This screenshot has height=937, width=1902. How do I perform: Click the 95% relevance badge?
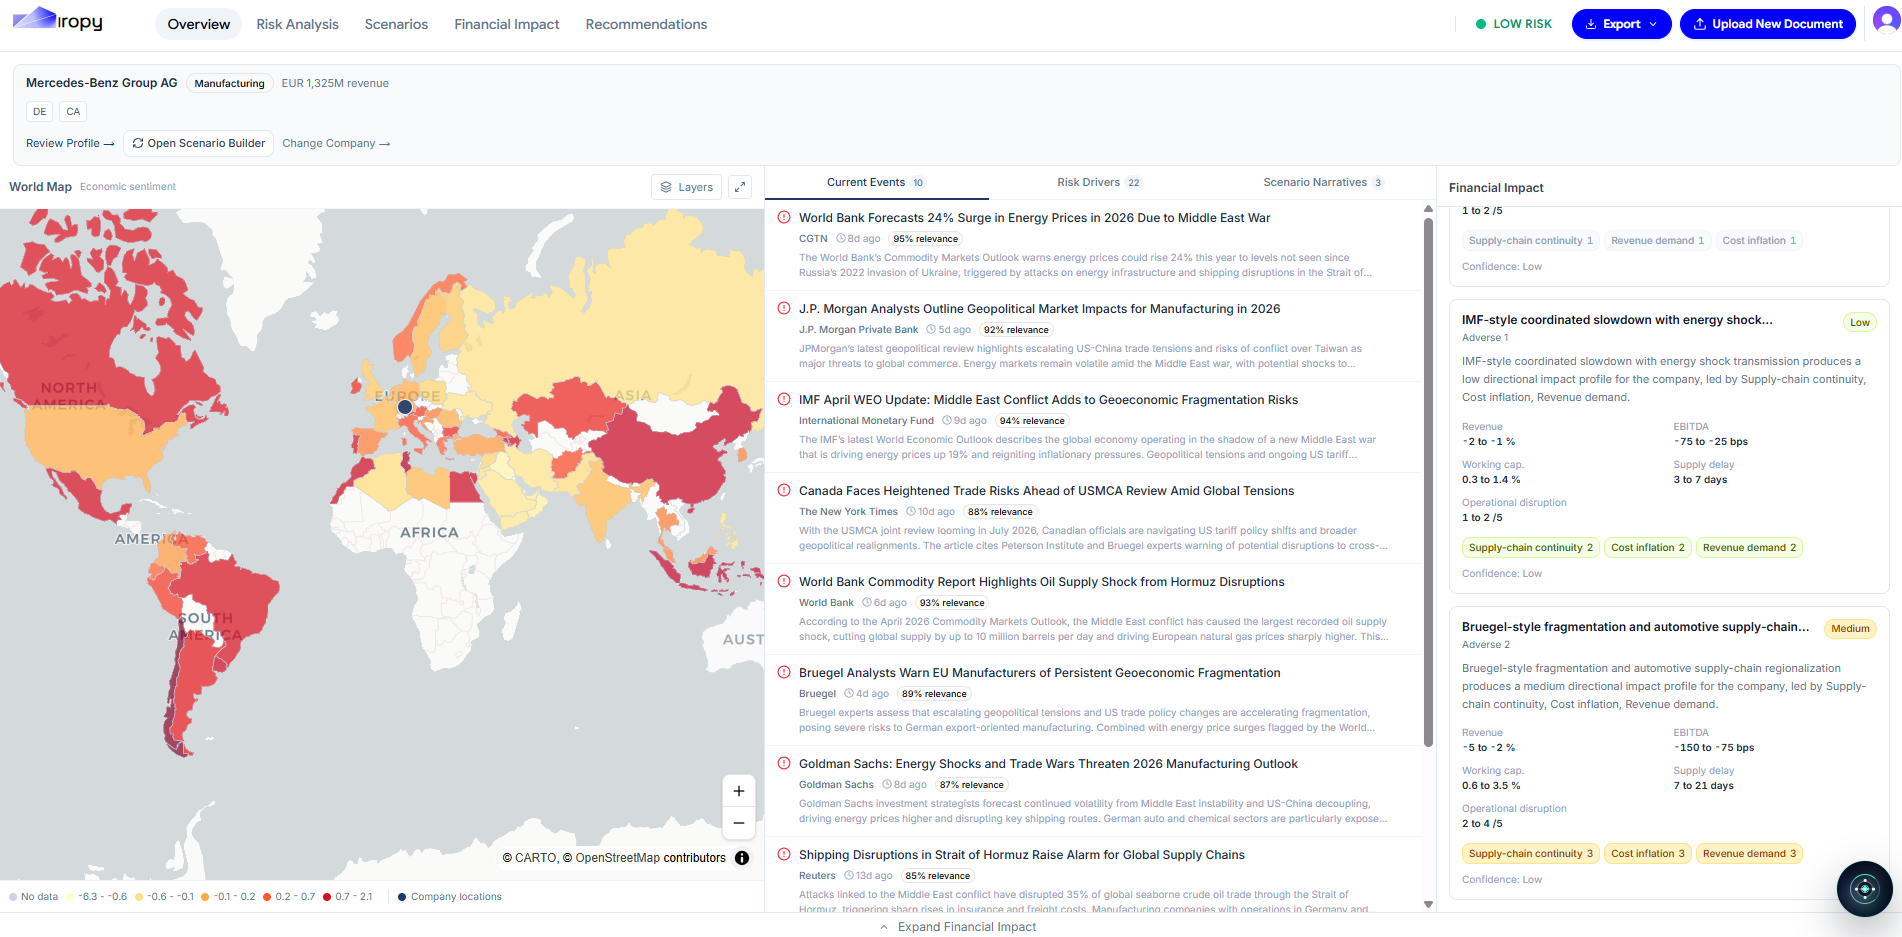tap(925, 239)
